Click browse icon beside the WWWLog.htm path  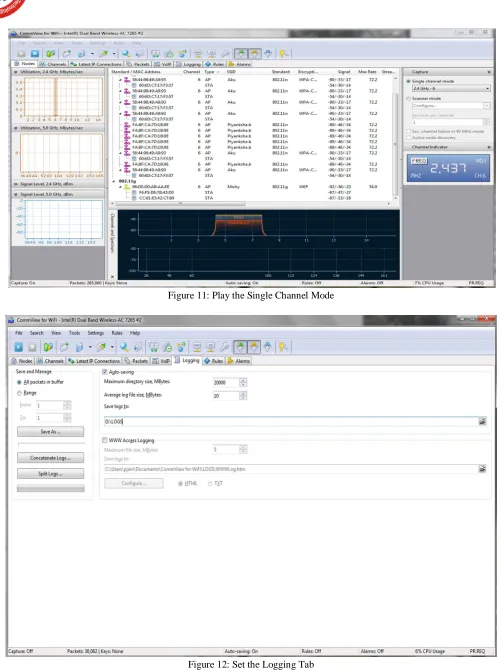click(482, 469)
